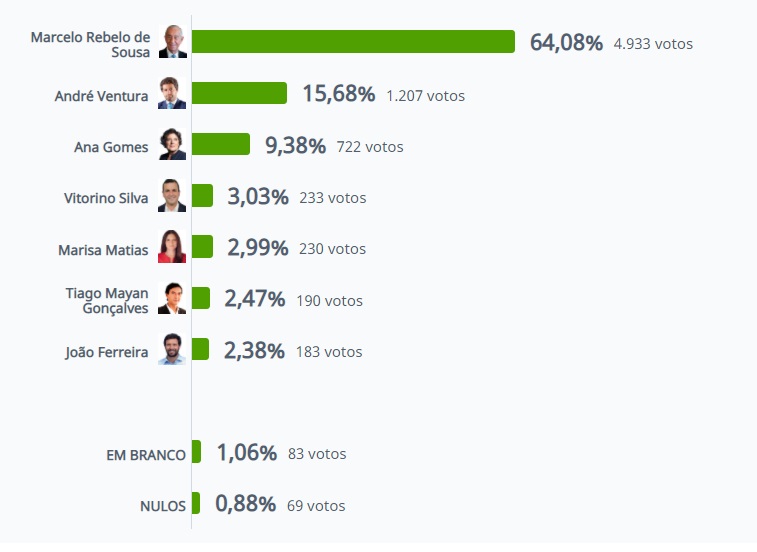The width and height of the screenshot is (757, 552).
Task: Click the 64,08% green result bar
Action: click(x=353, y=42)
